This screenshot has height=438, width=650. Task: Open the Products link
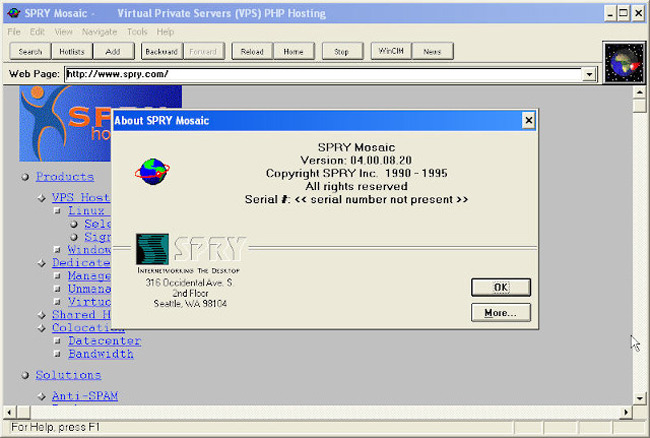click(65, 177)
